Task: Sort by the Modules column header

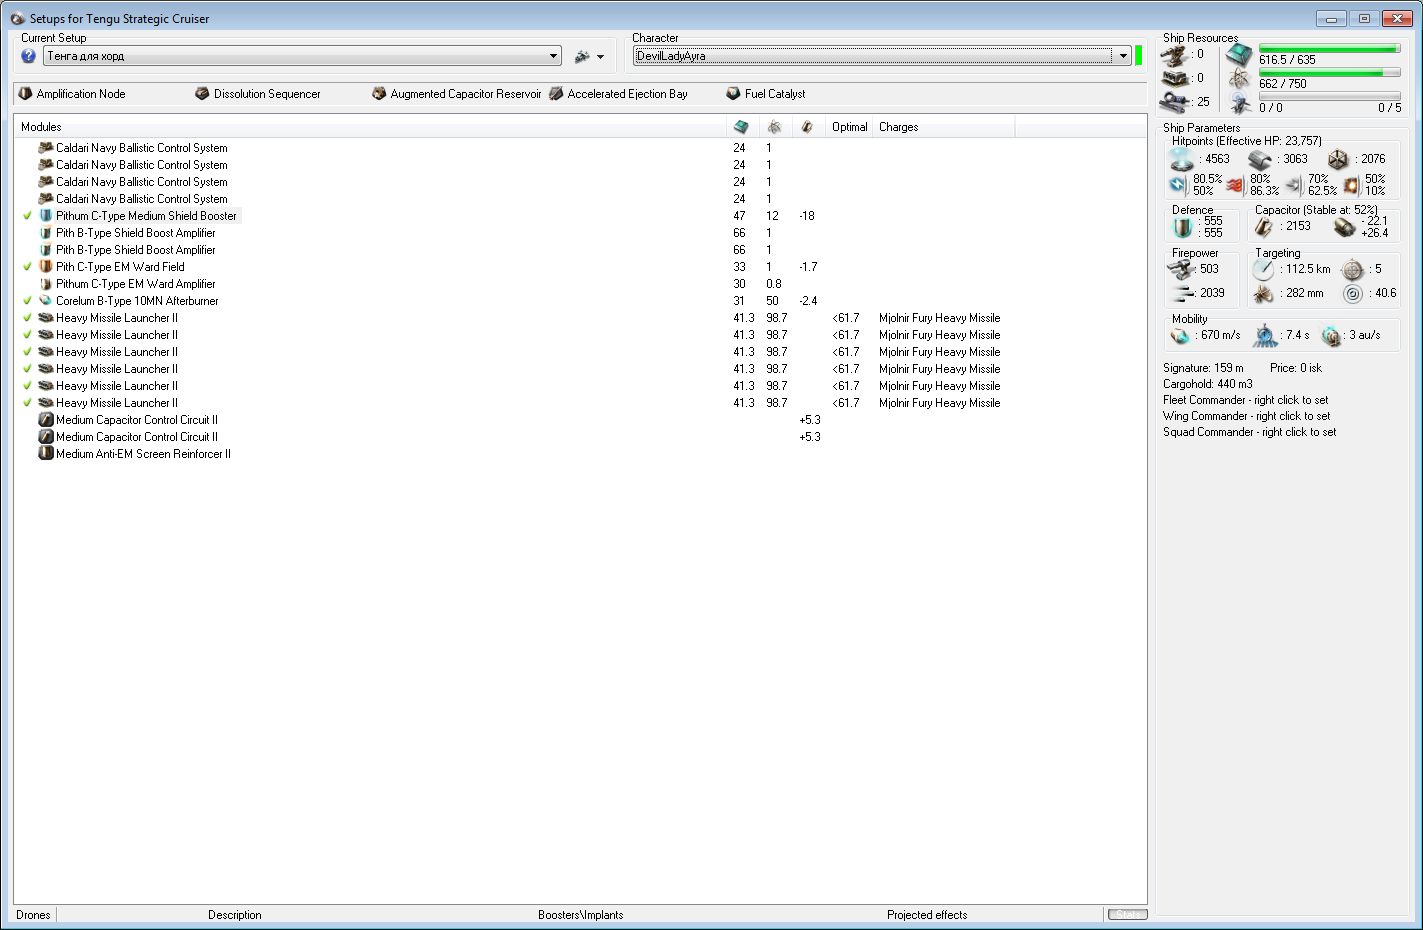Action: [370, 127]
